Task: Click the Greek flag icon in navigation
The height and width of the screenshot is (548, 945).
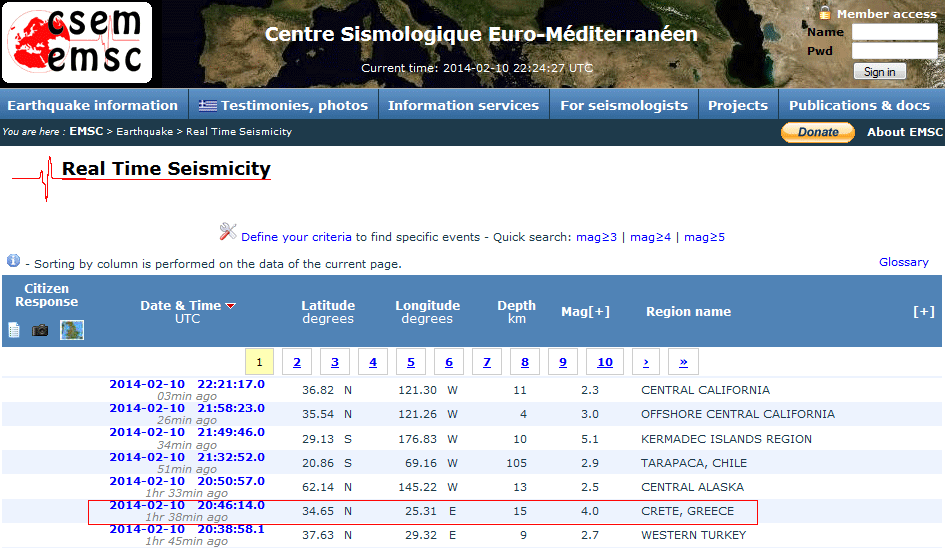Action: [x=208, y=106]
